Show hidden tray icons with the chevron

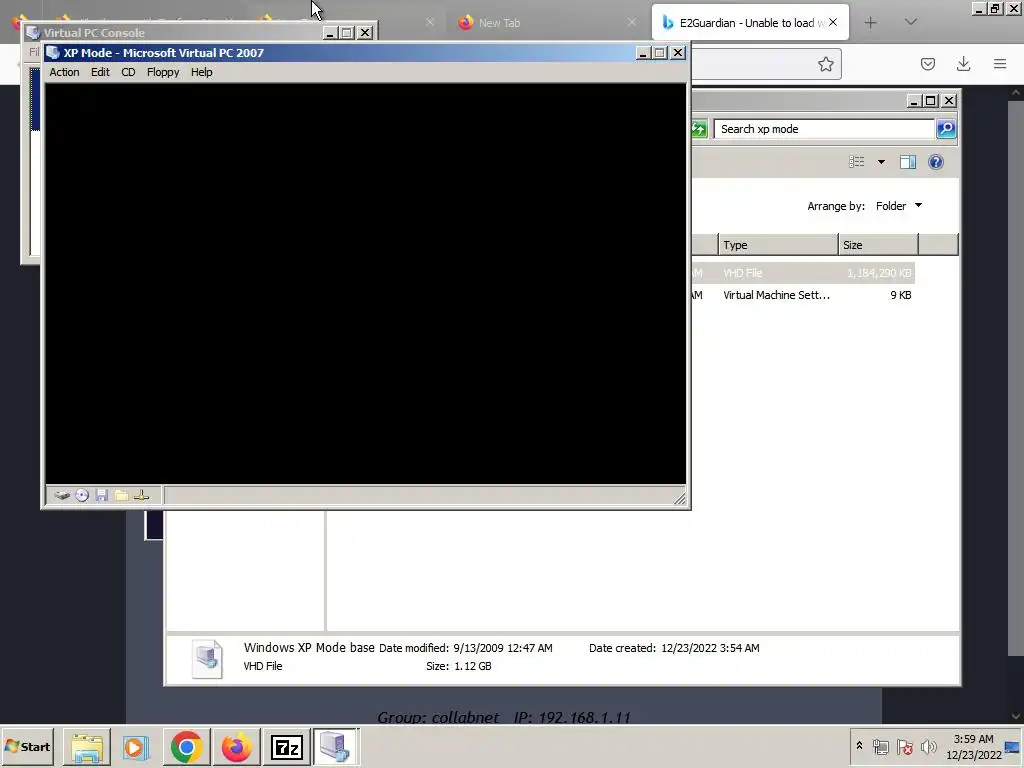(x=859, y=746)
